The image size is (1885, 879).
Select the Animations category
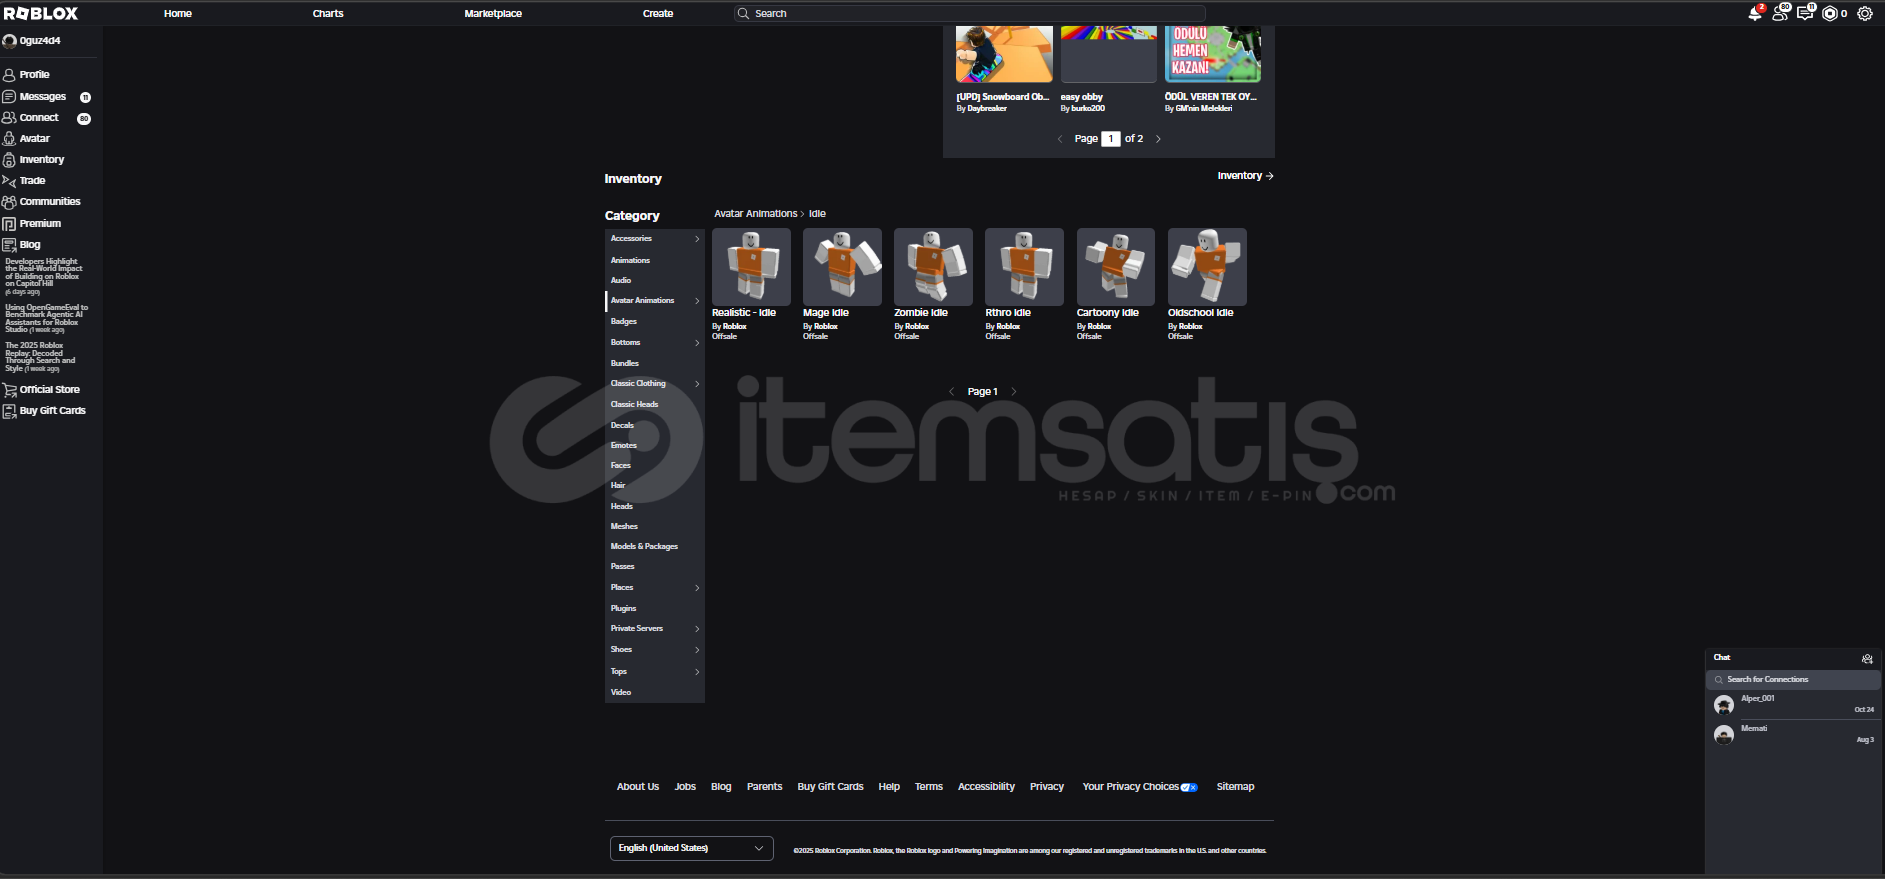point(630,260)
